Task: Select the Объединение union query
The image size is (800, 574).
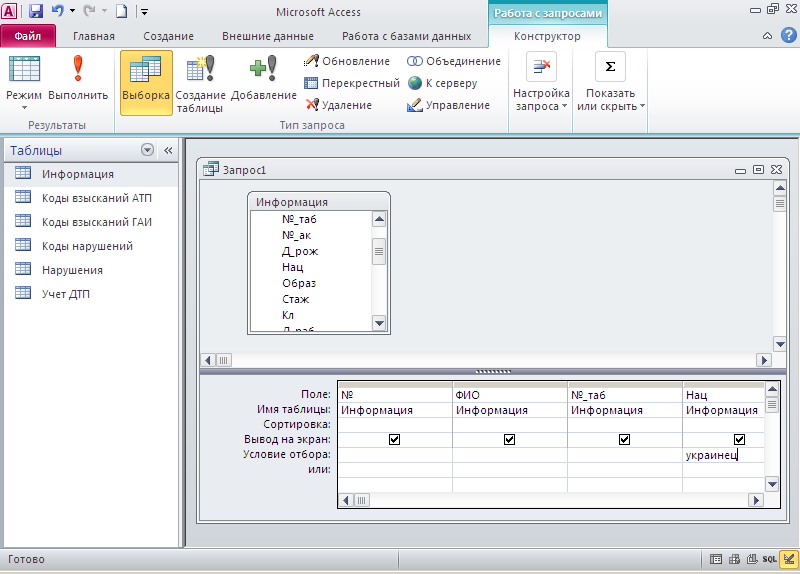Action: [x=454, y=61]
